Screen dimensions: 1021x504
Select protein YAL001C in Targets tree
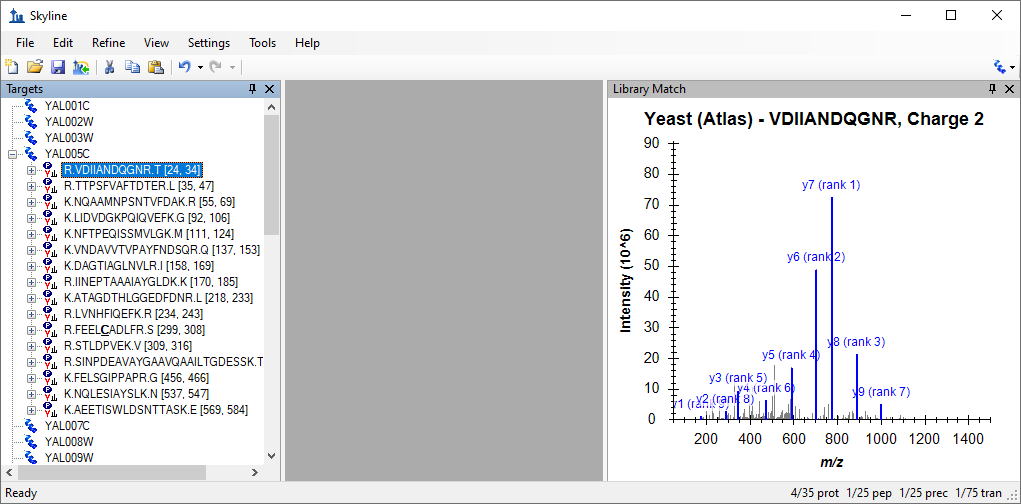tap(66, 105)
